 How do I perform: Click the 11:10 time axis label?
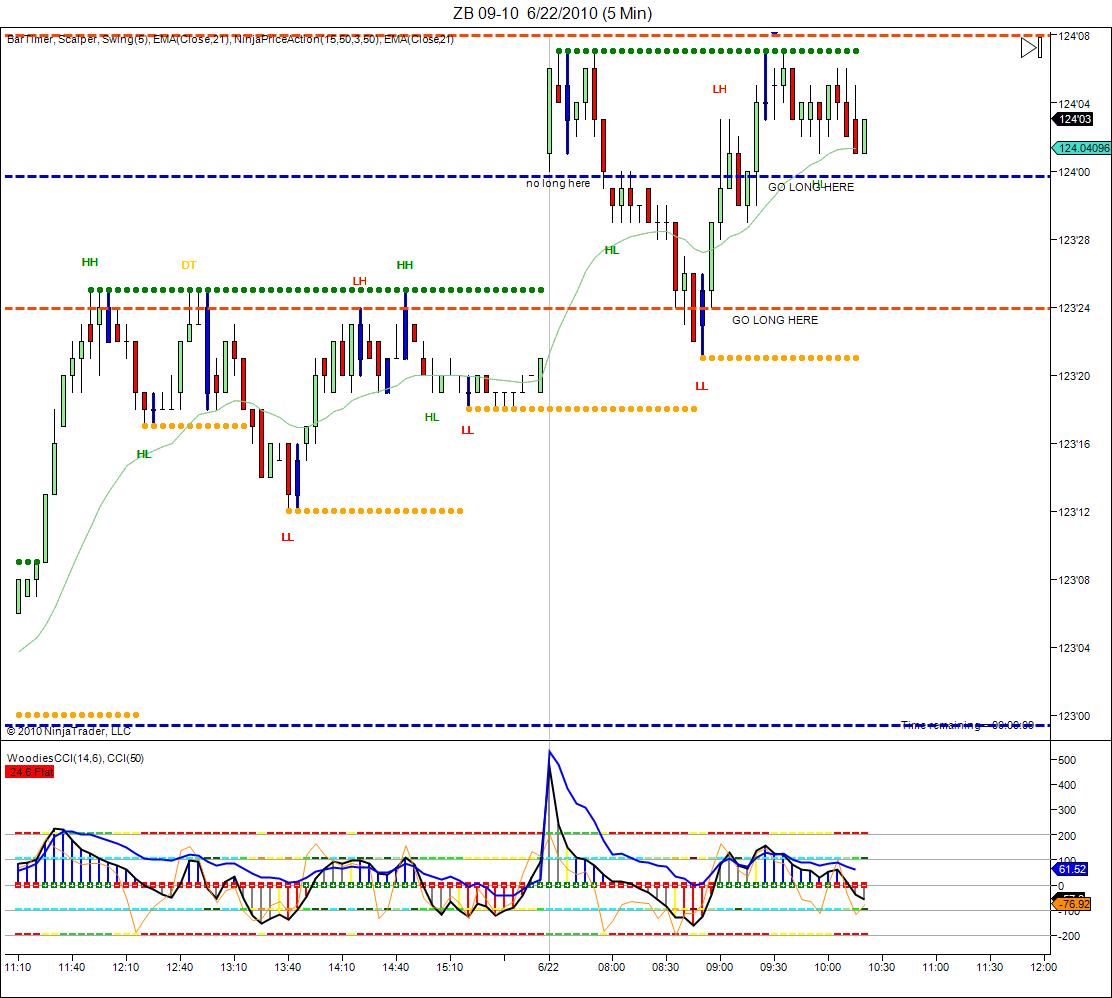pos(18,967)
